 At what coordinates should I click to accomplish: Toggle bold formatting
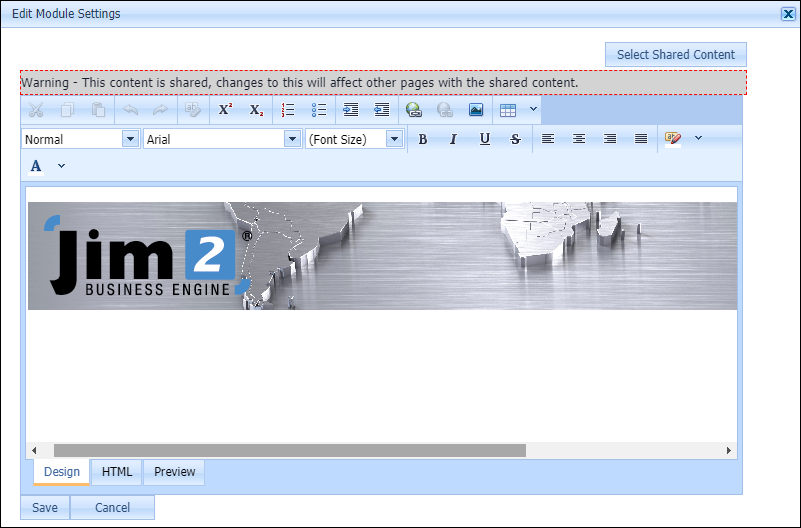point(422,139)
